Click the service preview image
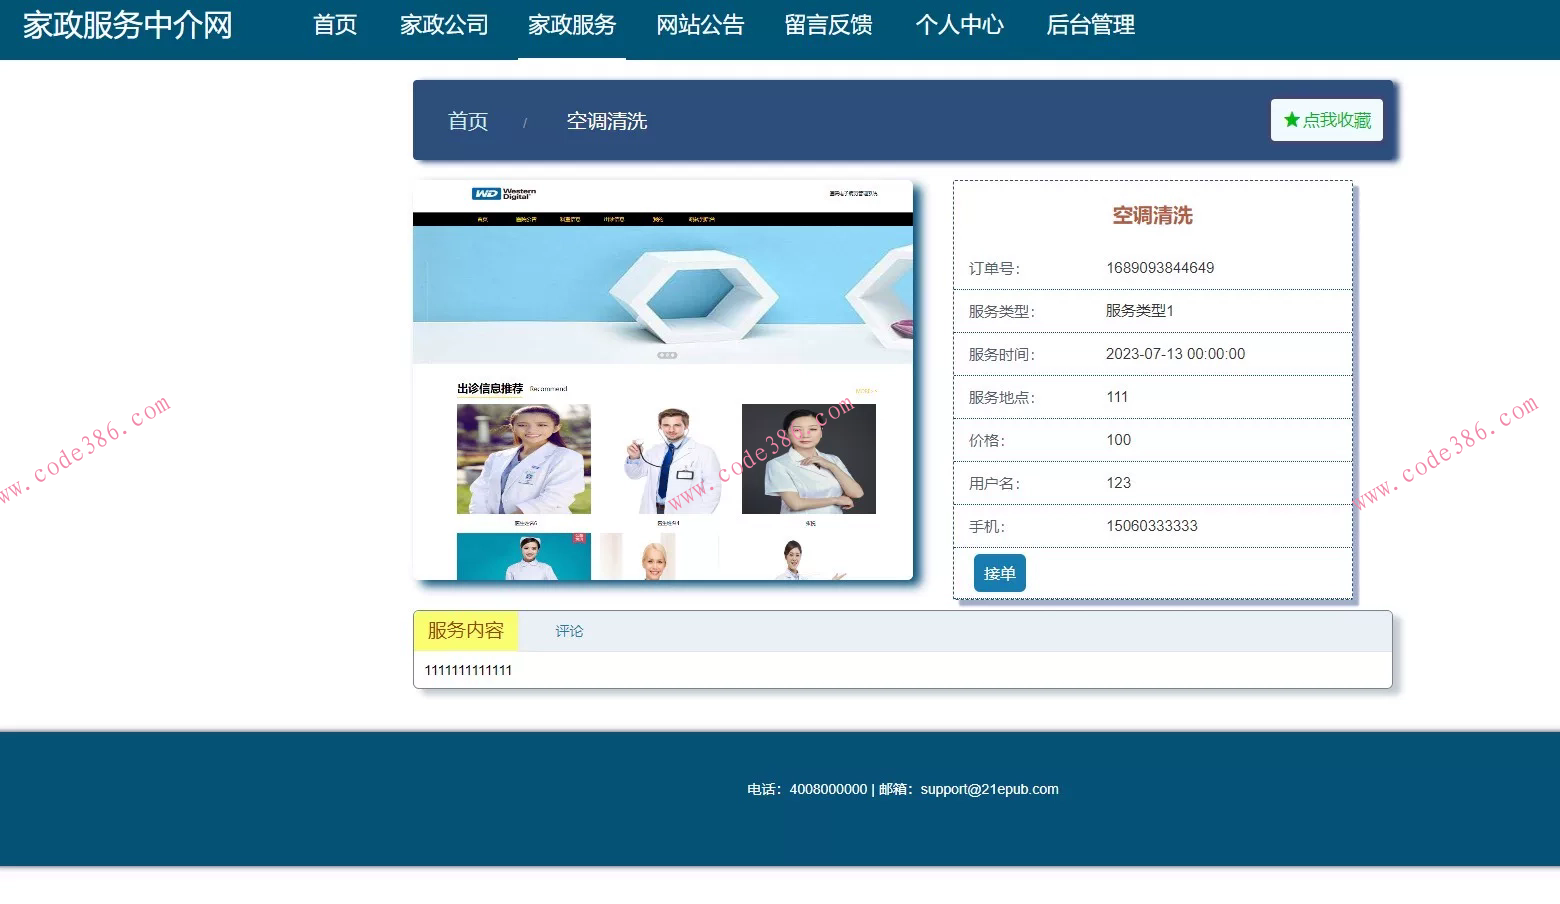 663,379
